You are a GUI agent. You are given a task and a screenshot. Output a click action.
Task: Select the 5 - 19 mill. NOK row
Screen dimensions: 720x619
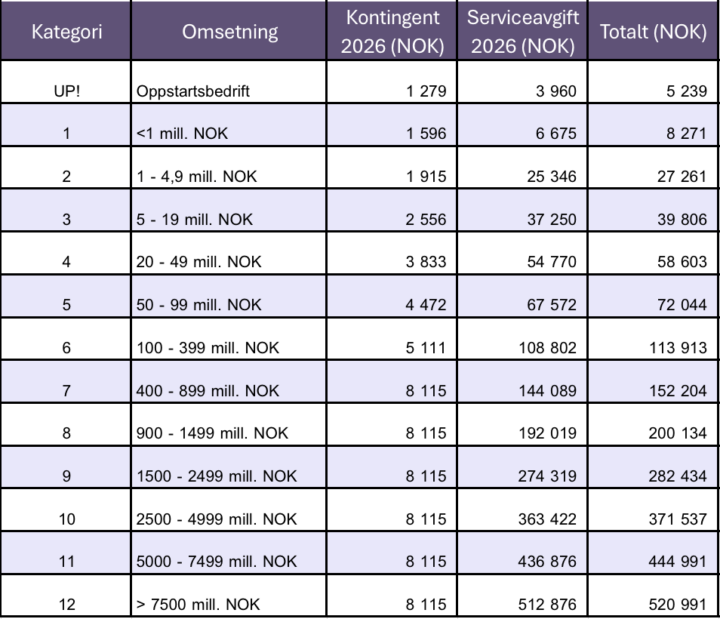[194, 219]
